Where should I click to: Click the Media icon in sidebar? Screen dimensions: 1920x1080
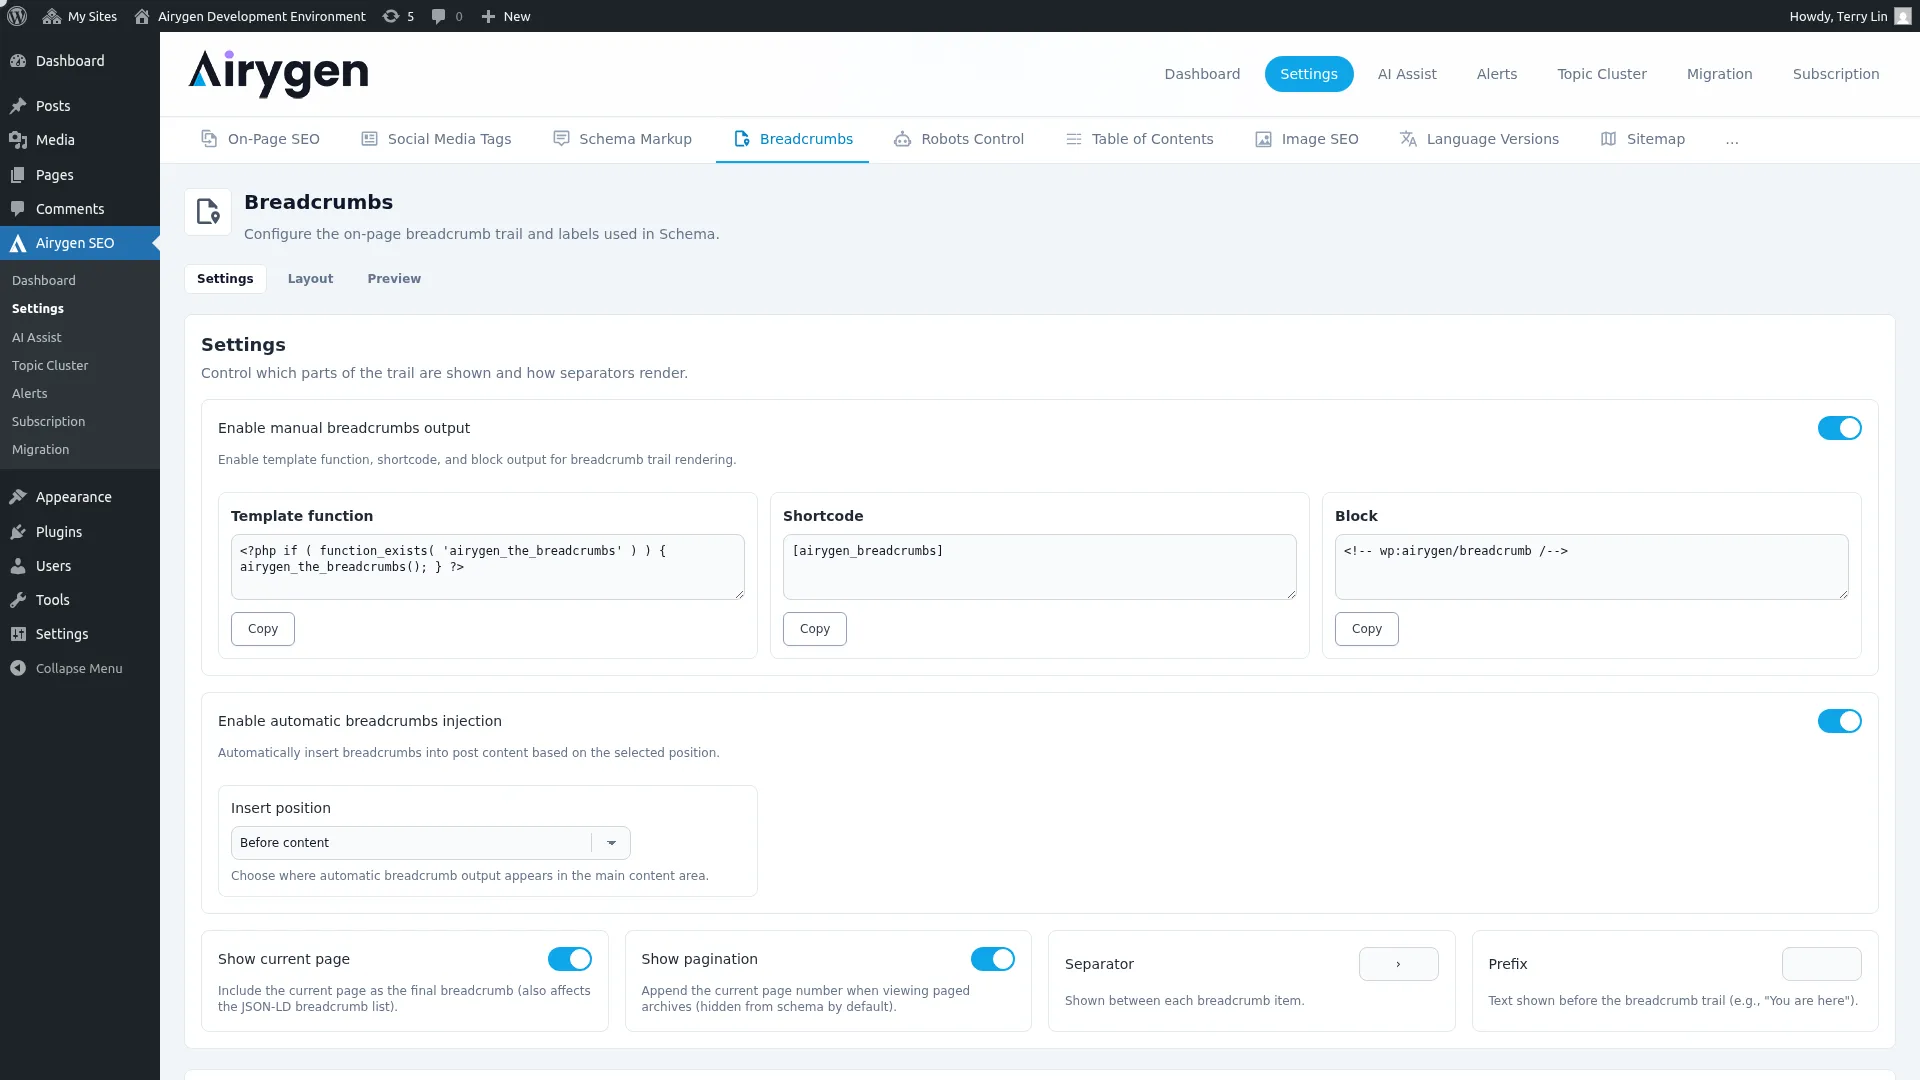click(18, 140)
